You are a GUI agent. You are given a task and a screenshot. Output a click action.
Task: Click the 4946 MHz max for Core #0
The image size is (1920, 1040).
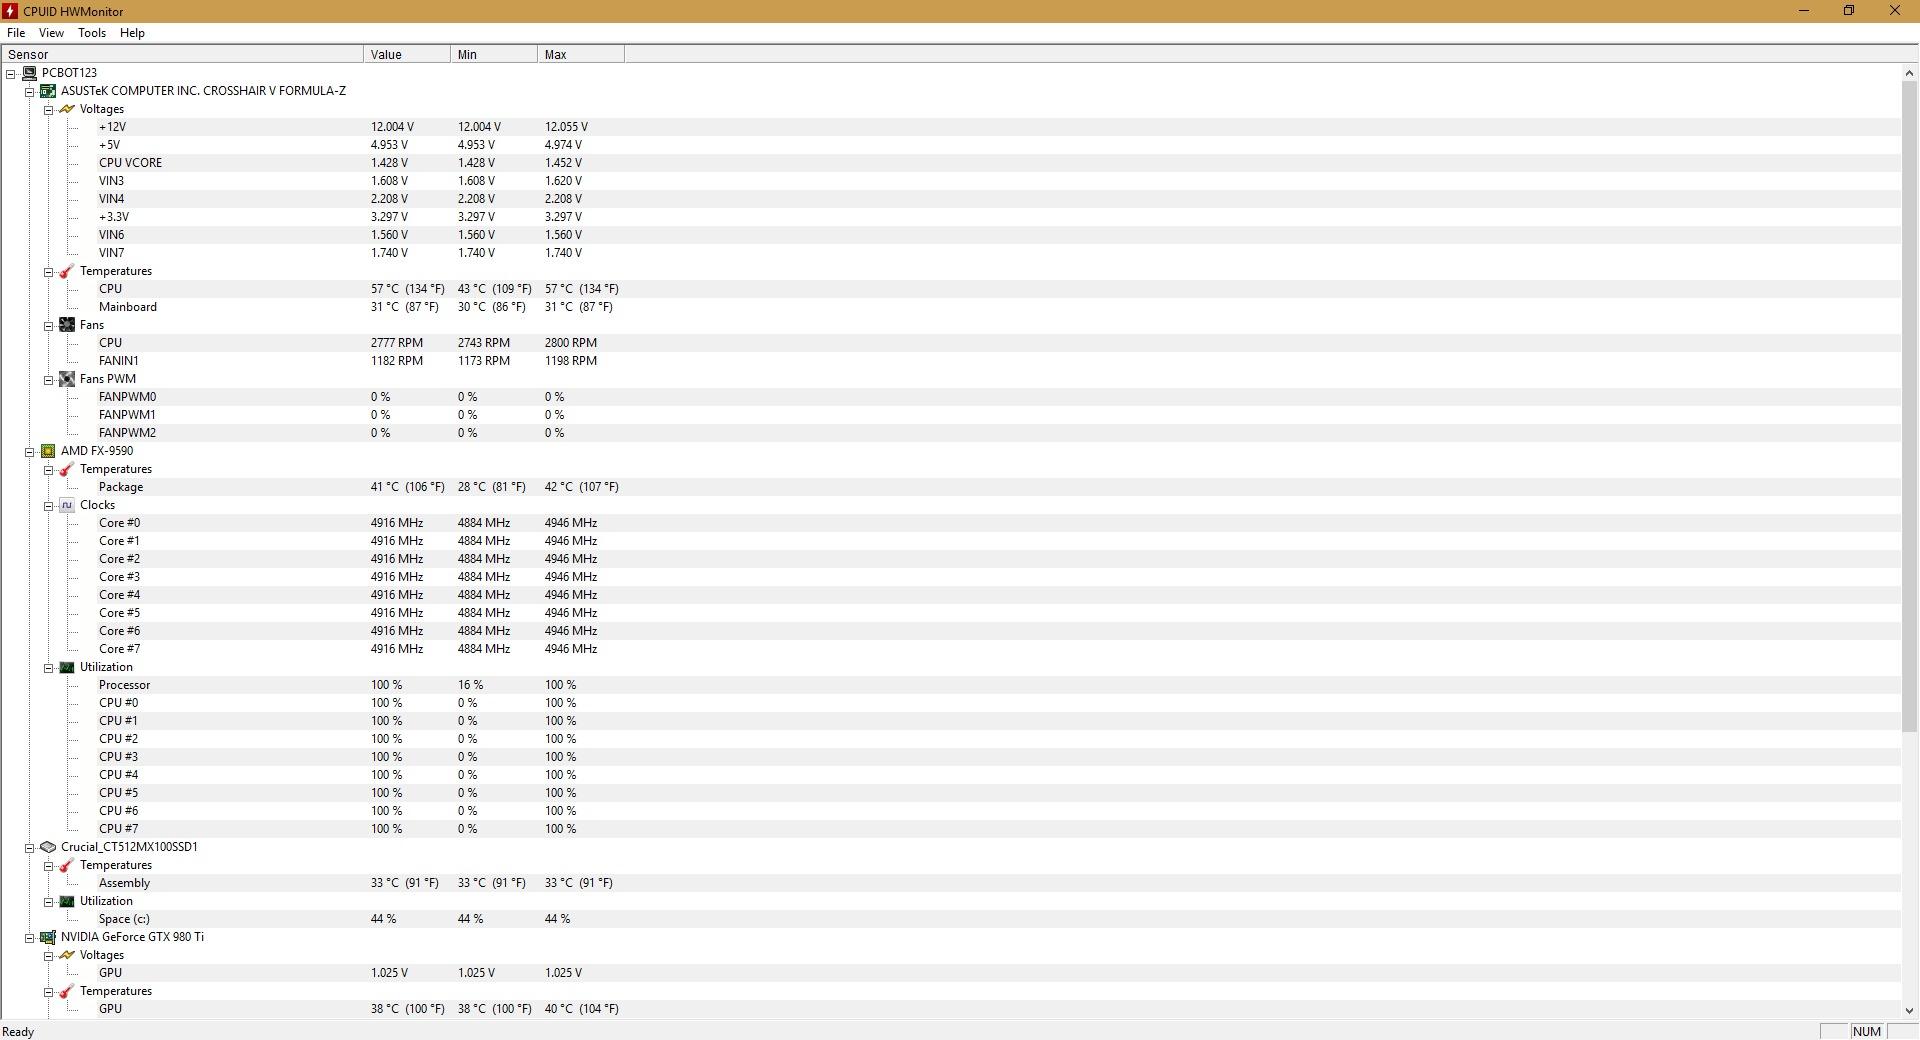coord(571,523)
